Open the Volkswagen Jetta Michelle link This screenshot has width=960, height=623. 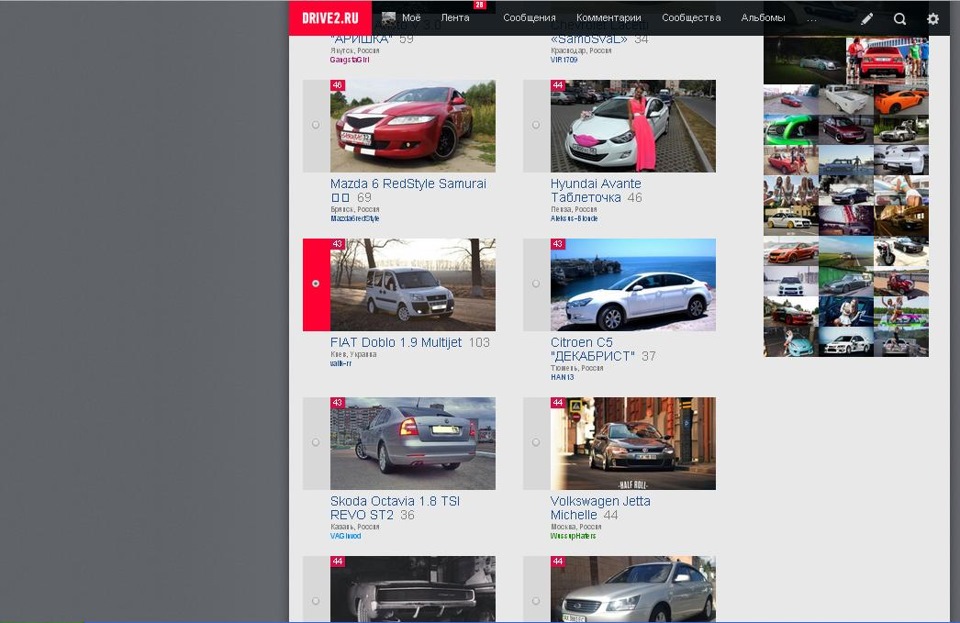click(600, 508)
